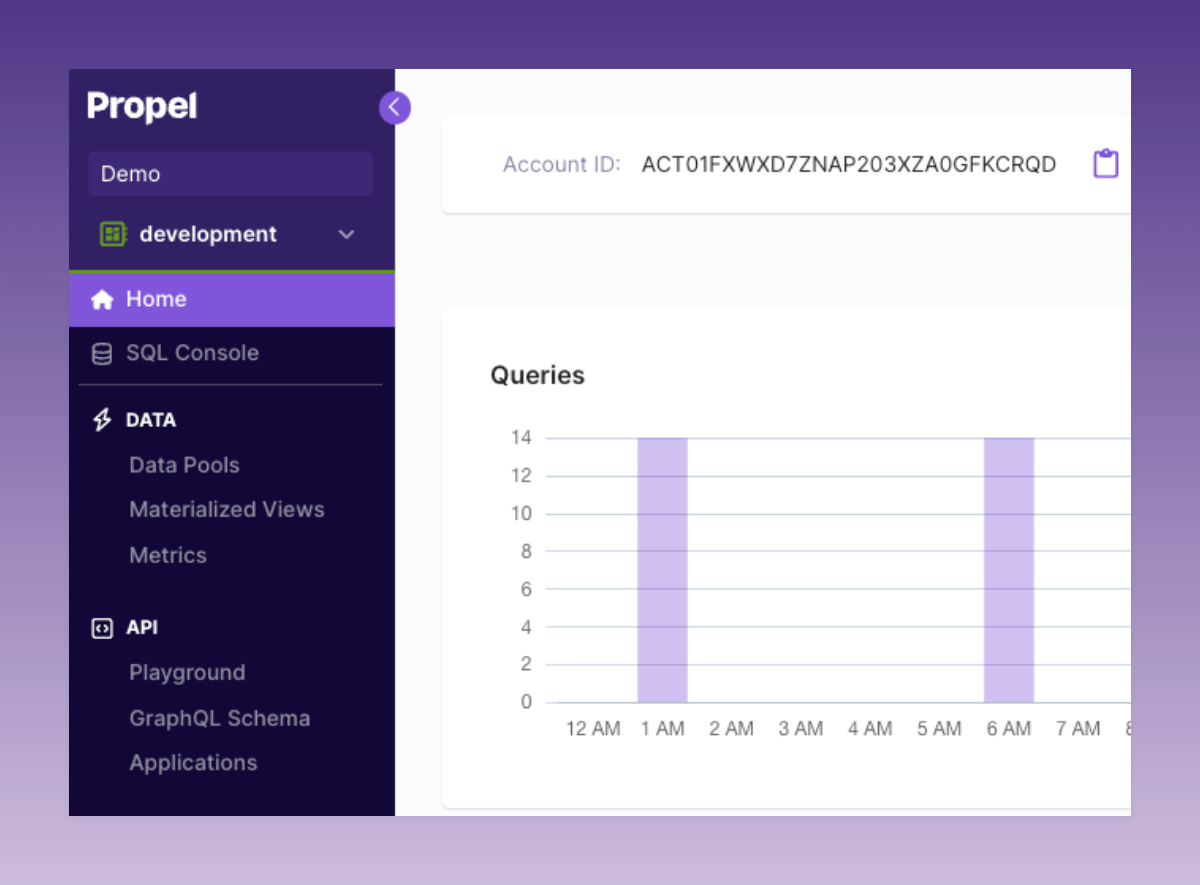
Task: Select the Account ID value text
Action: [849, 163]
